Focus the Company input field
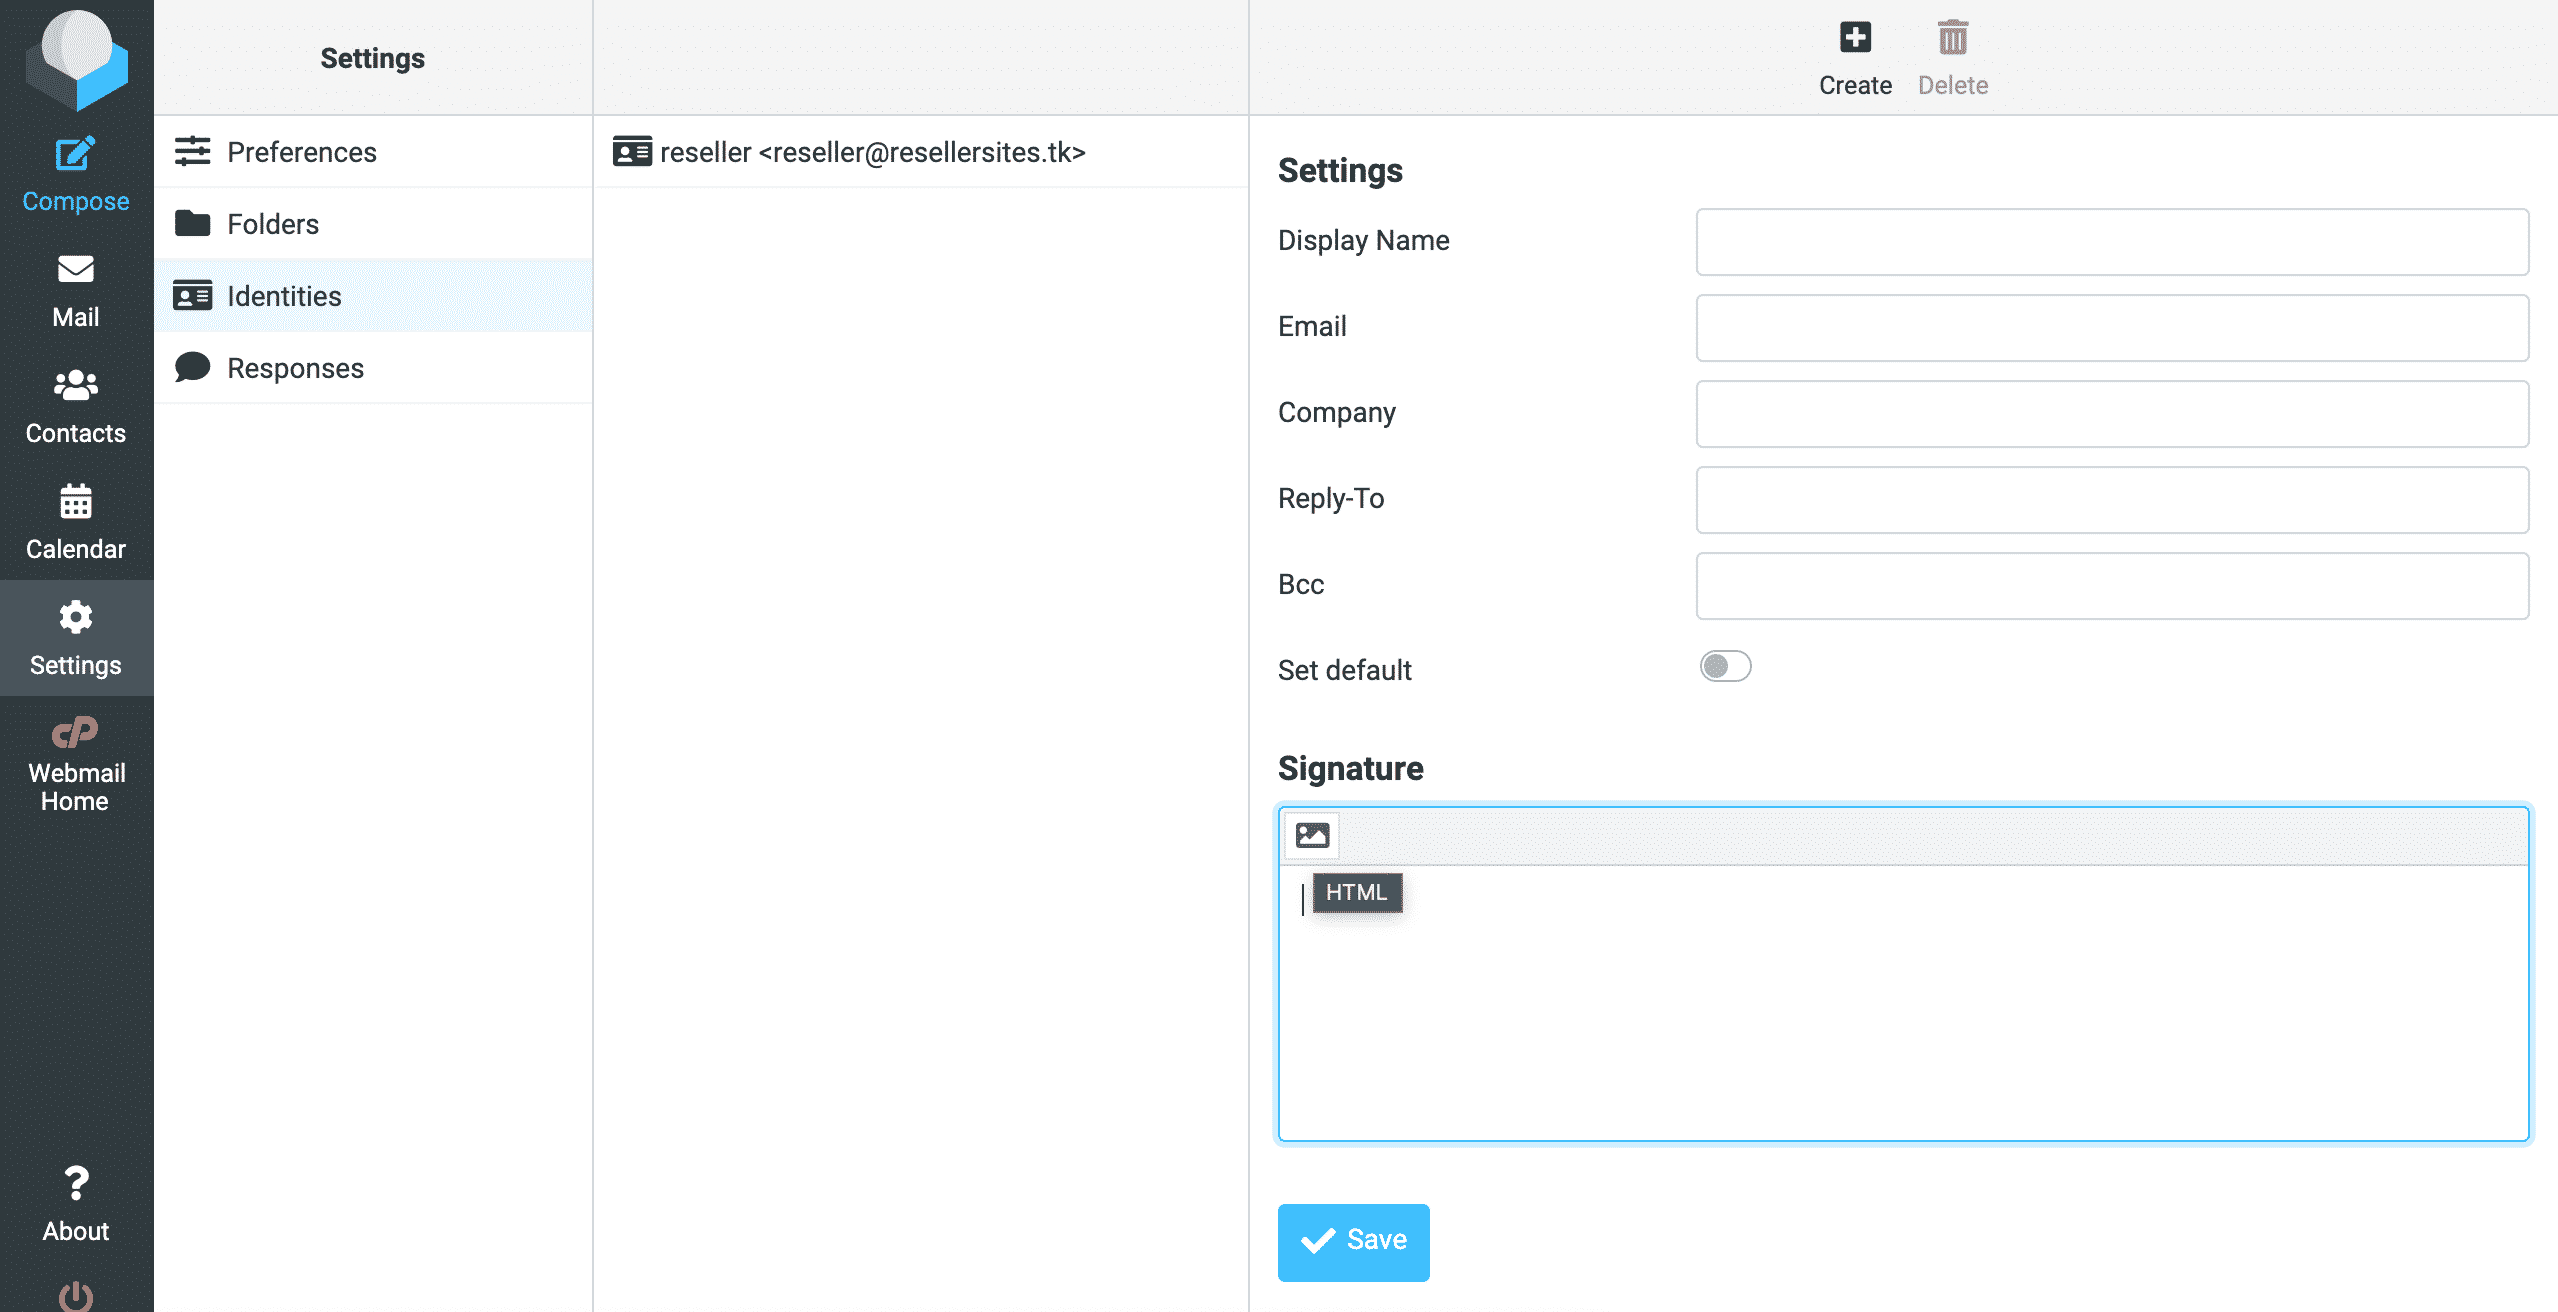 pos(2112,414)
